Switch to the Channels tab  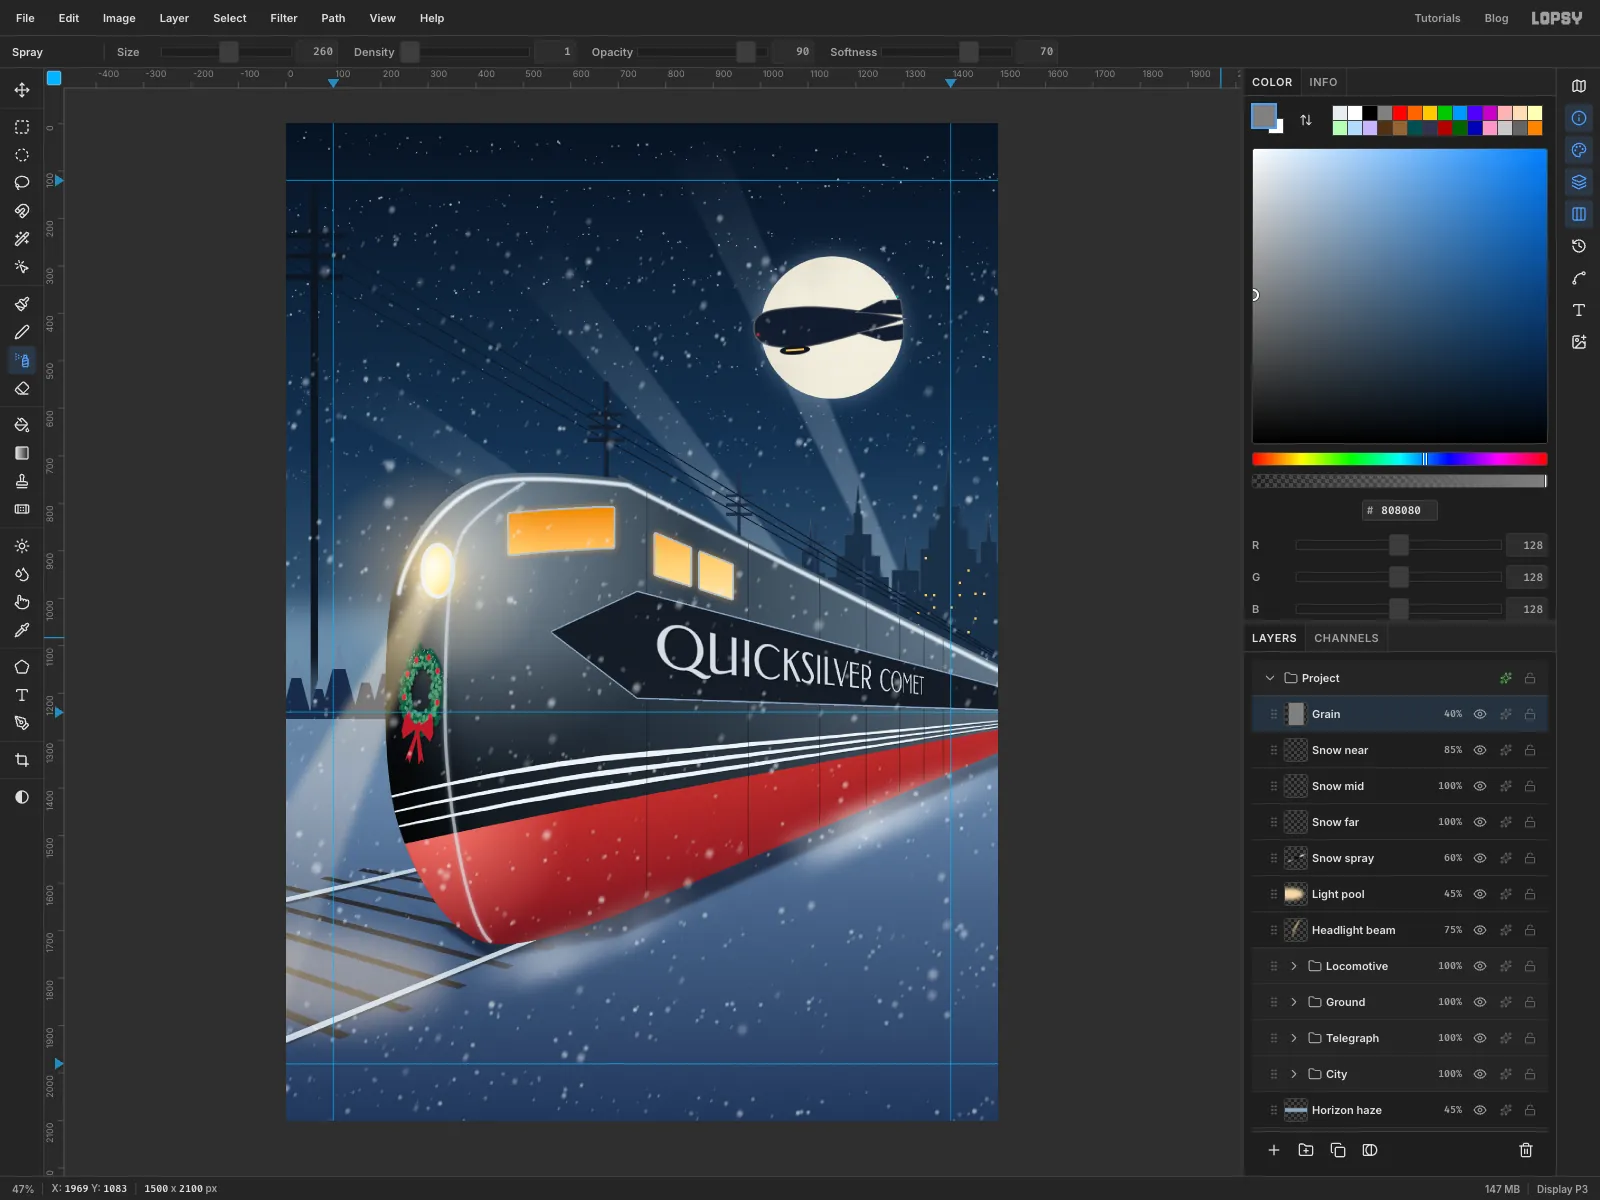click(x=1346, y=638)
